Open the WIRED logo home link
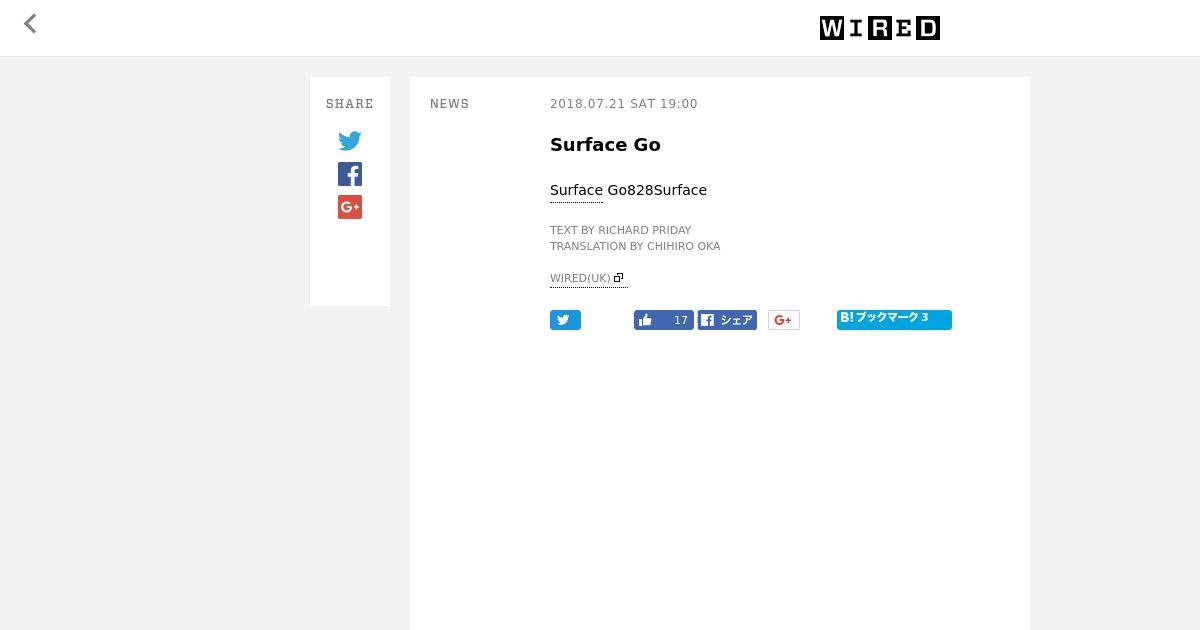This screenshot has height=630, width=1200. (x=879, y=28)
